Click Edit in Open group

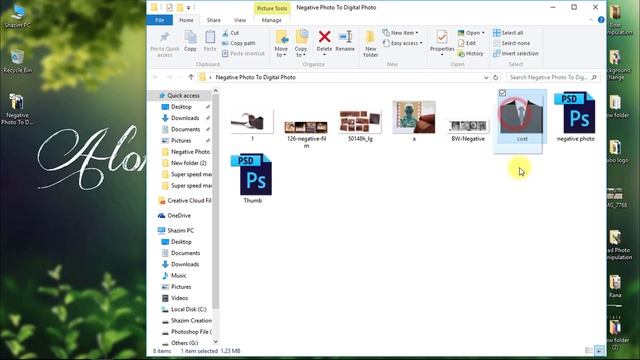[x=467, y=43]
